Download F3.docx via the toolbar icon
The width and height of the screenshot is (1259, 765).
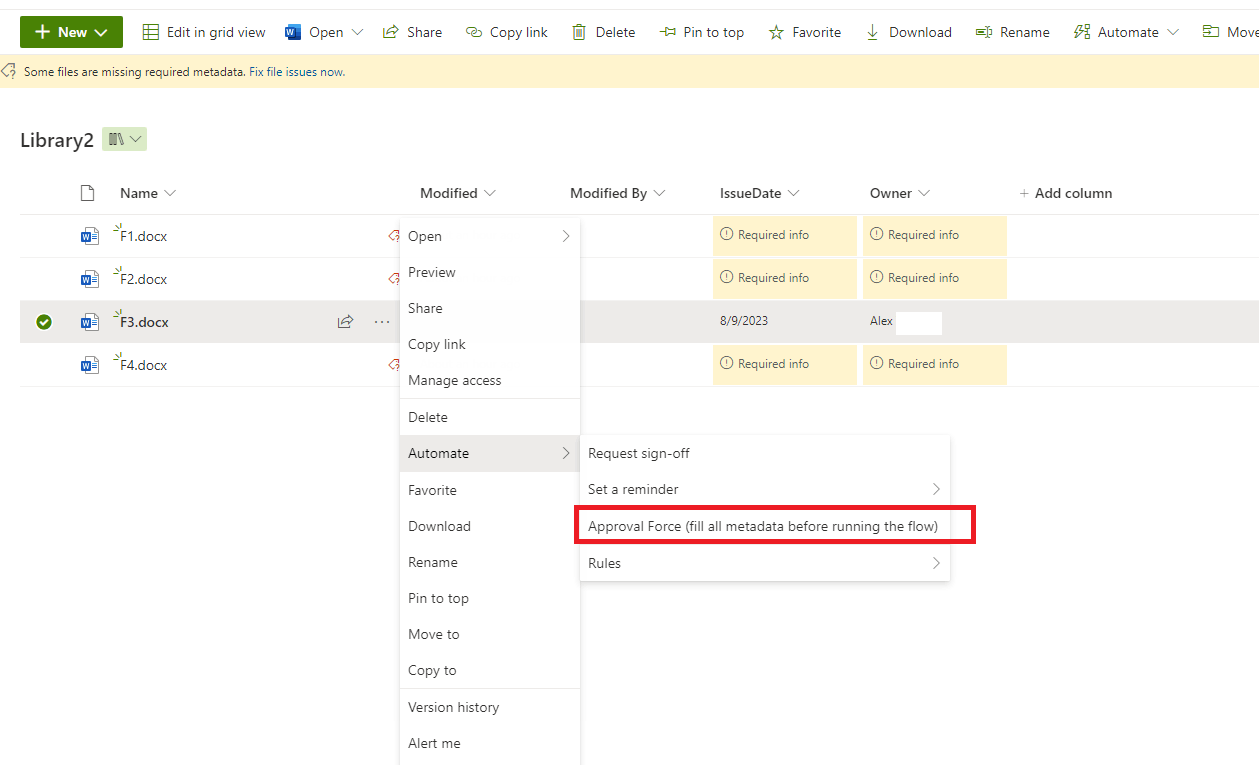tap(908, 31)
